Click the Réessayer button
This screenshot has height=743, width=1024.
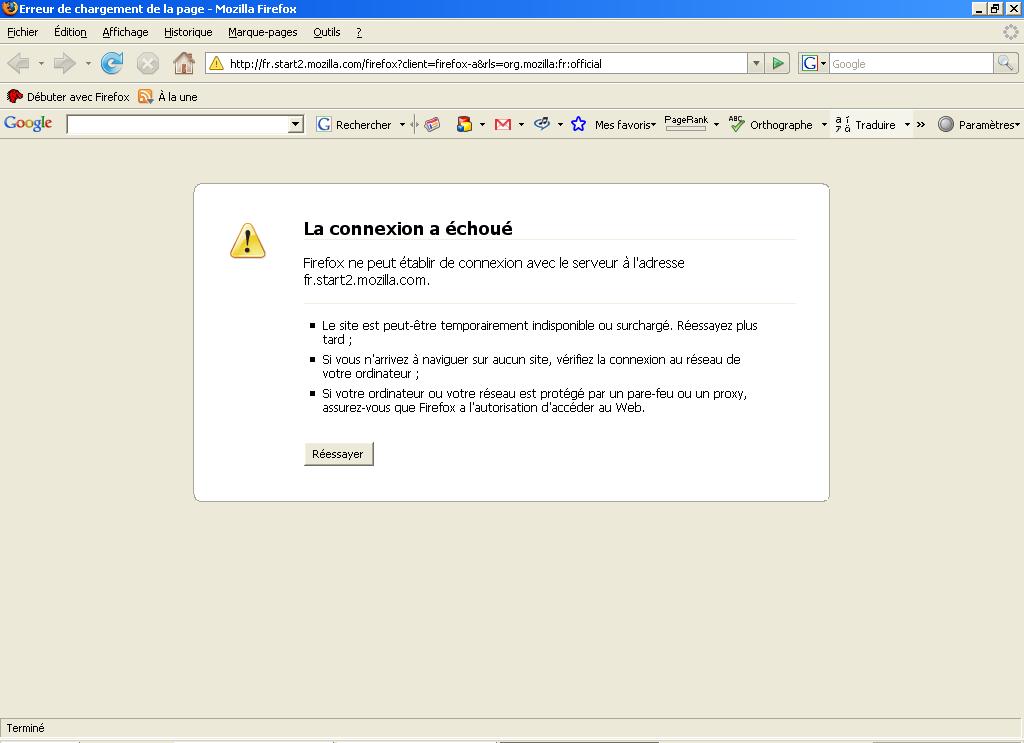tap(338, 454)
